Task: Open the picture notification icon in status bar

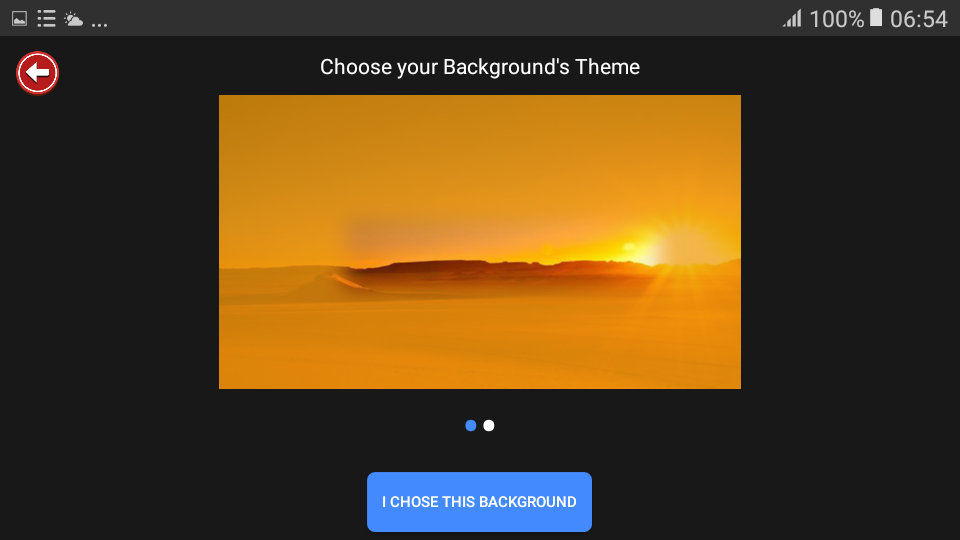Action: (x=20, y=19)
